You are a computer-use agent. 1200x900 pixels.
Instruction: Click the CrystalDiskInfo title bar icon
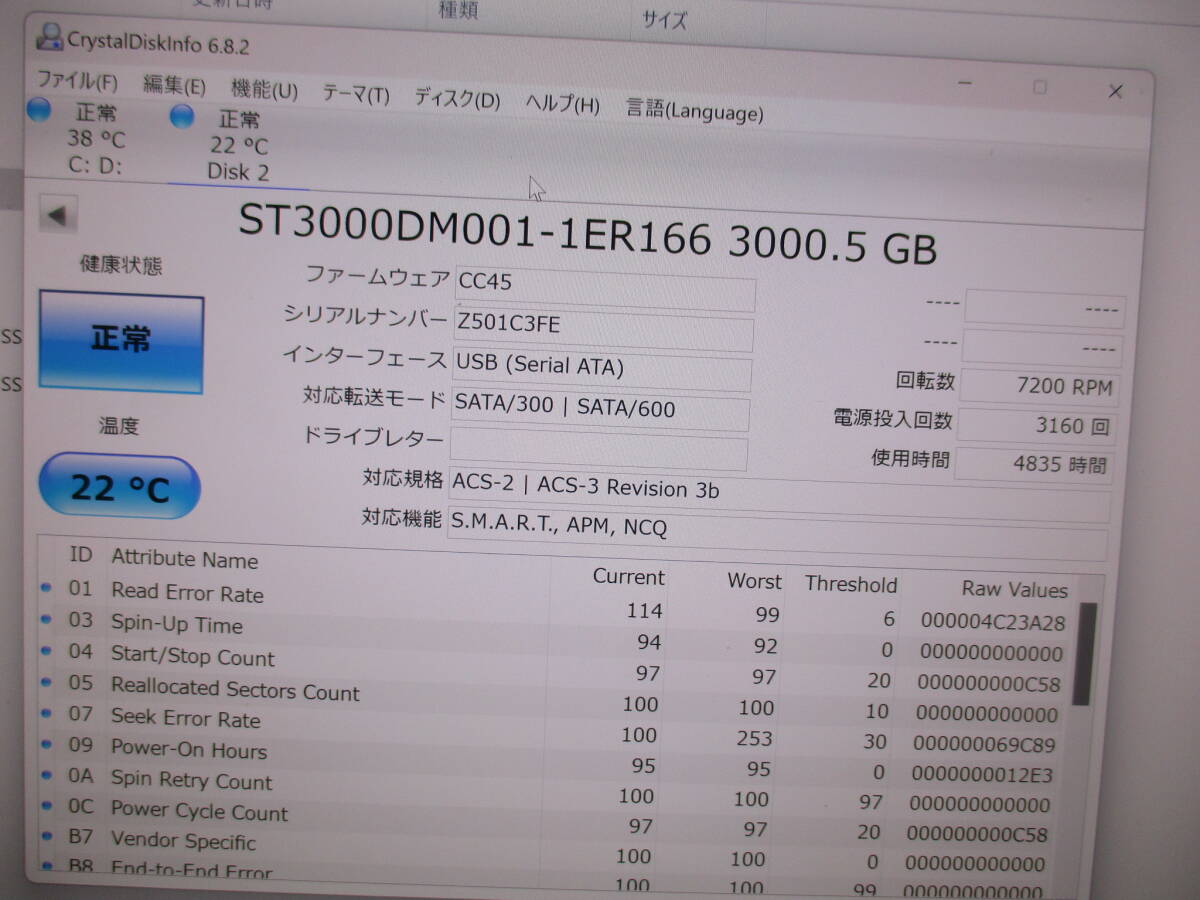pos(49,37)
